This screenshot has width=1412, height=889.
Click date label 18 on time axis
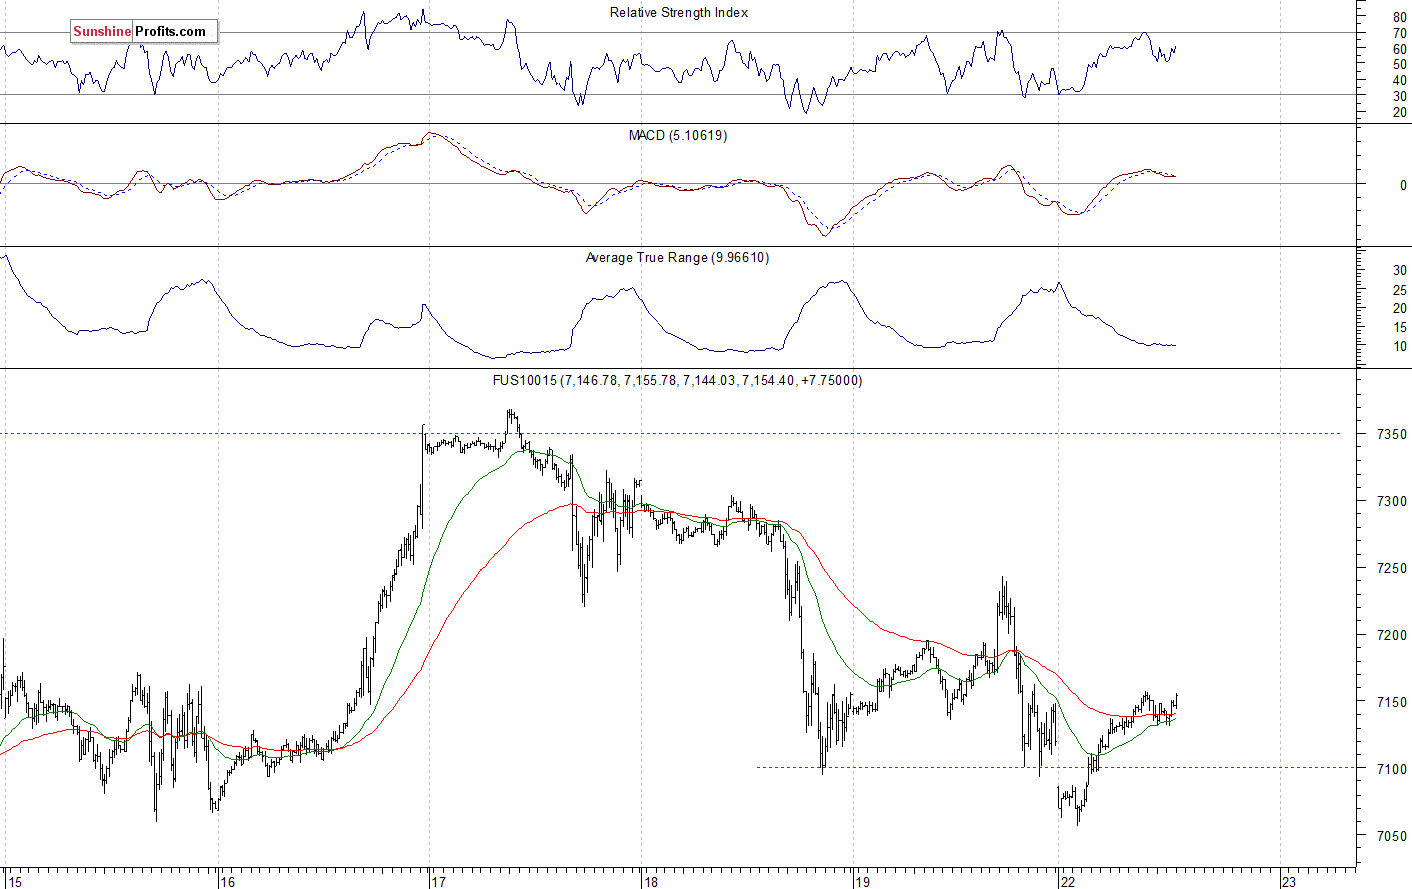pos(651,882)
